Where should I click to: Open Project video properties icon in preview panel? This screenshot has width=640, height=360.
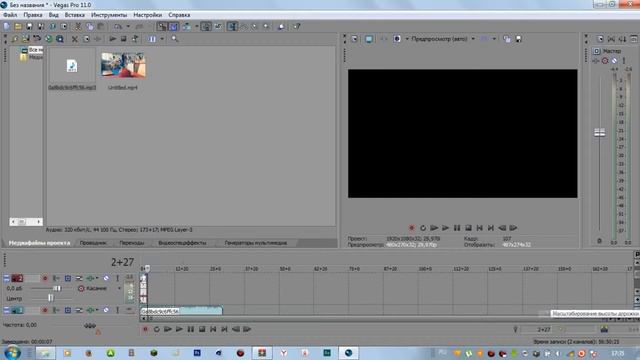(354, 39)
